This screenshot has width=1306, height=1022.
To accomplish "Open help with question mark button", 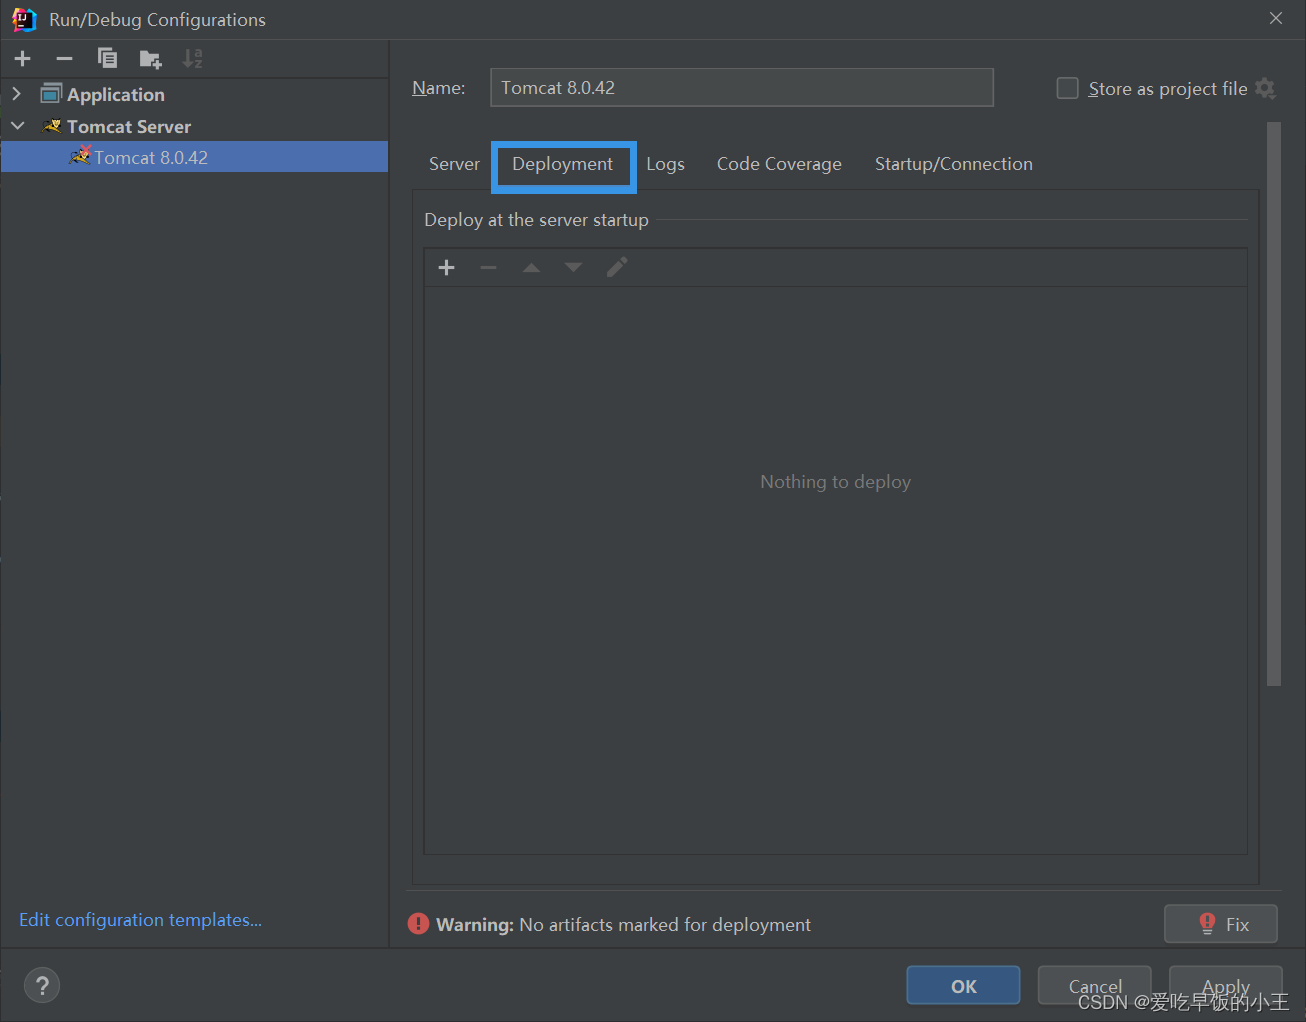I will [x=42, y=986].
